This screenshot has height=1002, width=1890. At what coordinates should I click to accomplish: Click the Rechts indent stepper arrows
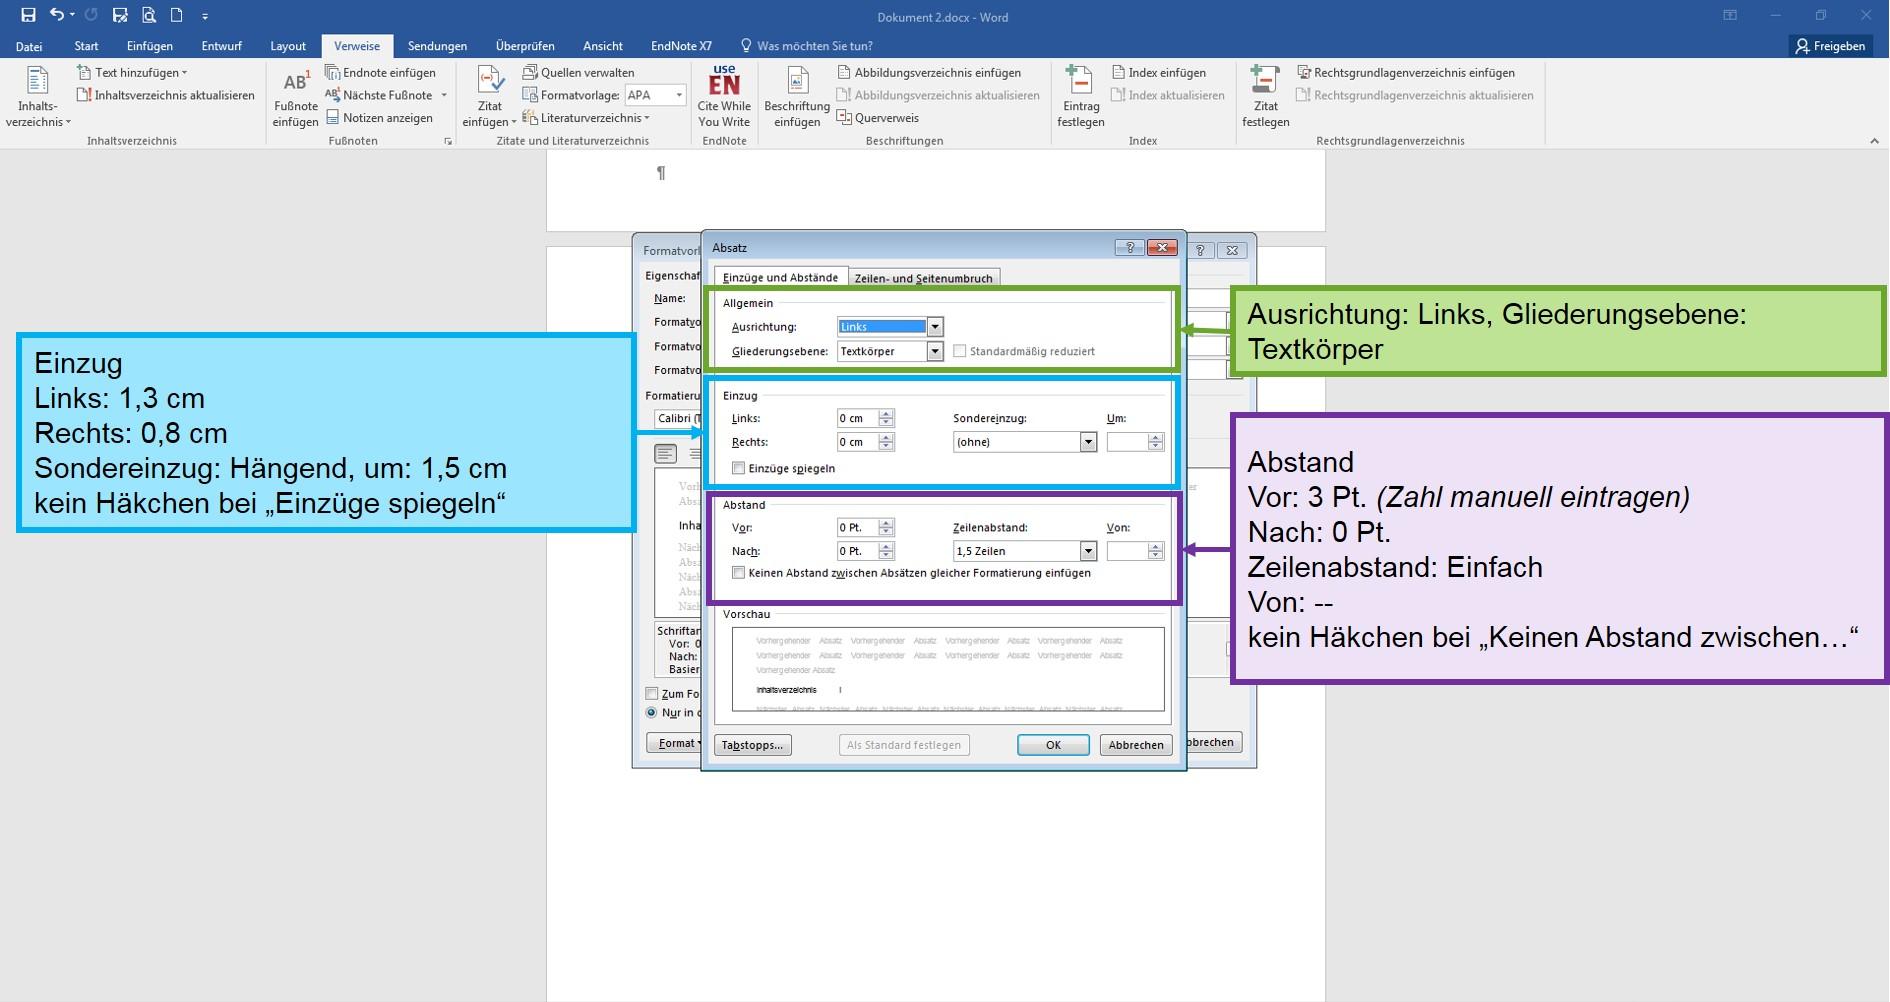[x=886, y=442]
